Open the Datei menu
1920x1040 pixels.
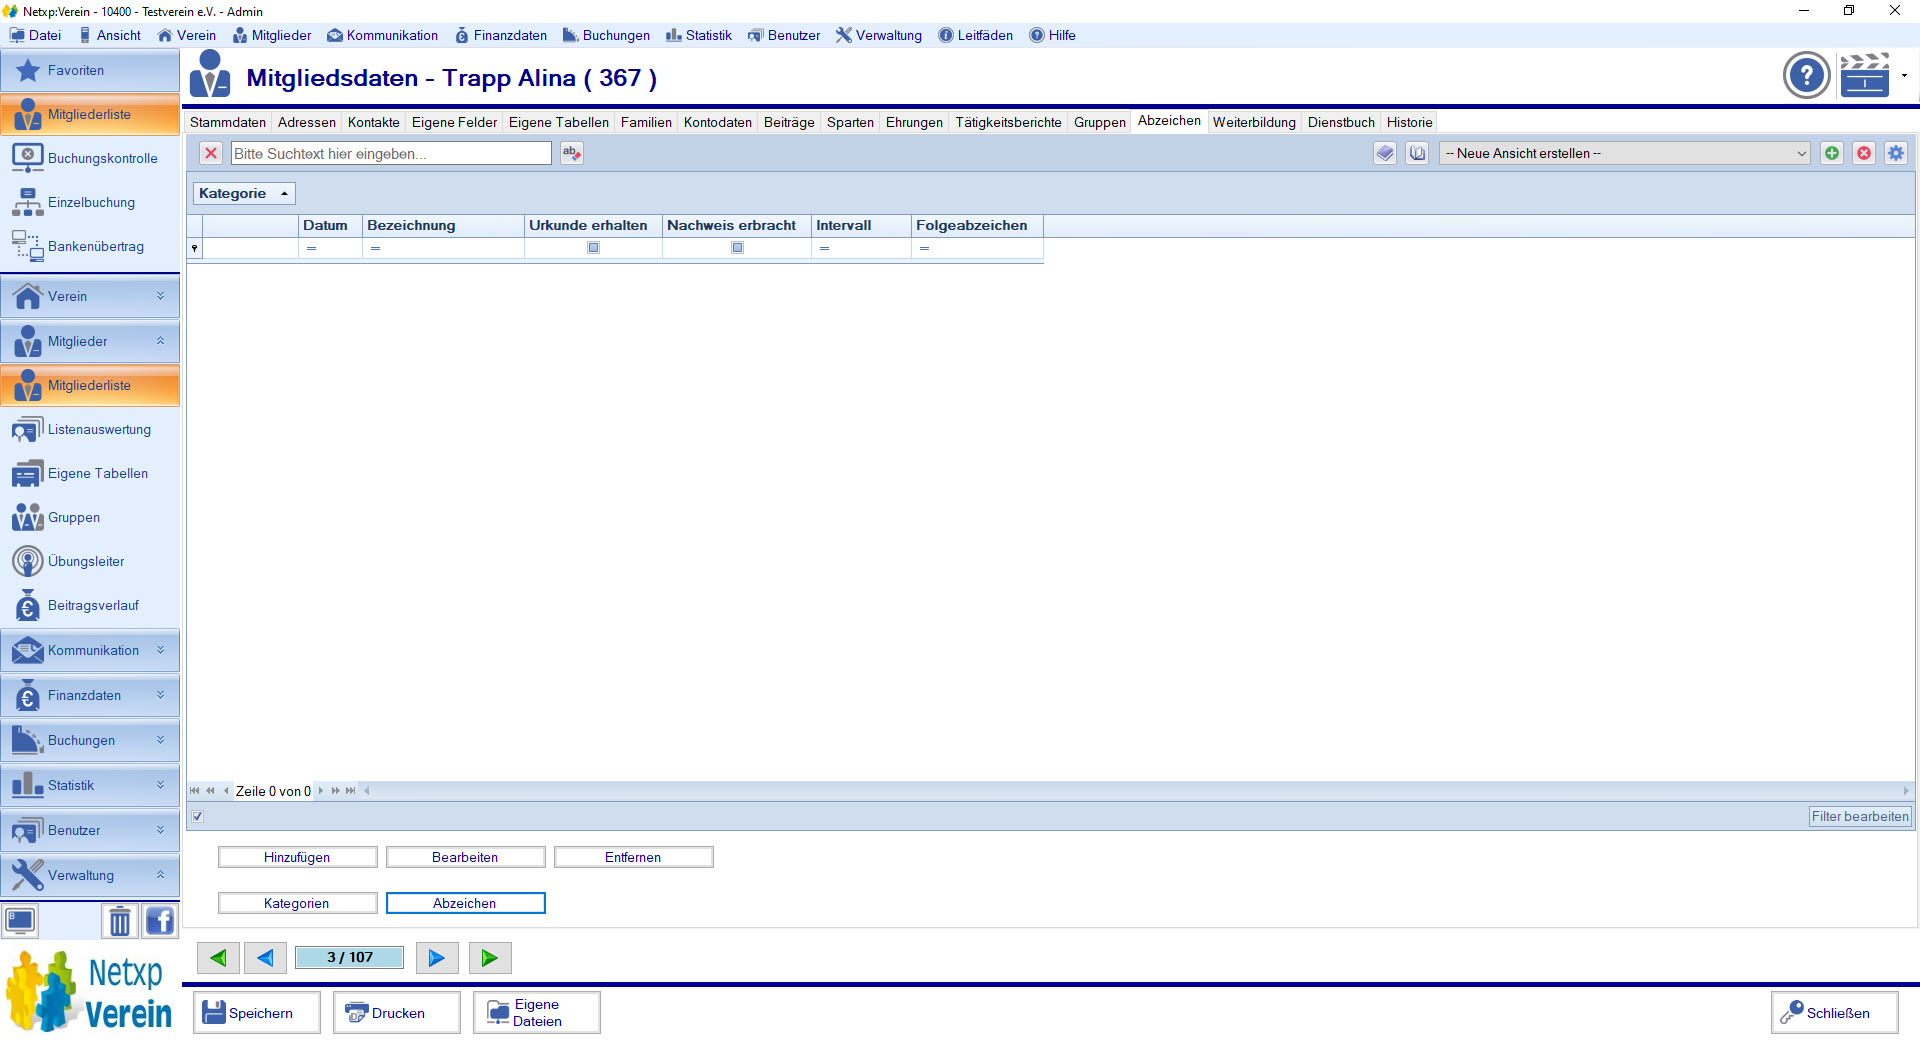click(x=36, y=35)
